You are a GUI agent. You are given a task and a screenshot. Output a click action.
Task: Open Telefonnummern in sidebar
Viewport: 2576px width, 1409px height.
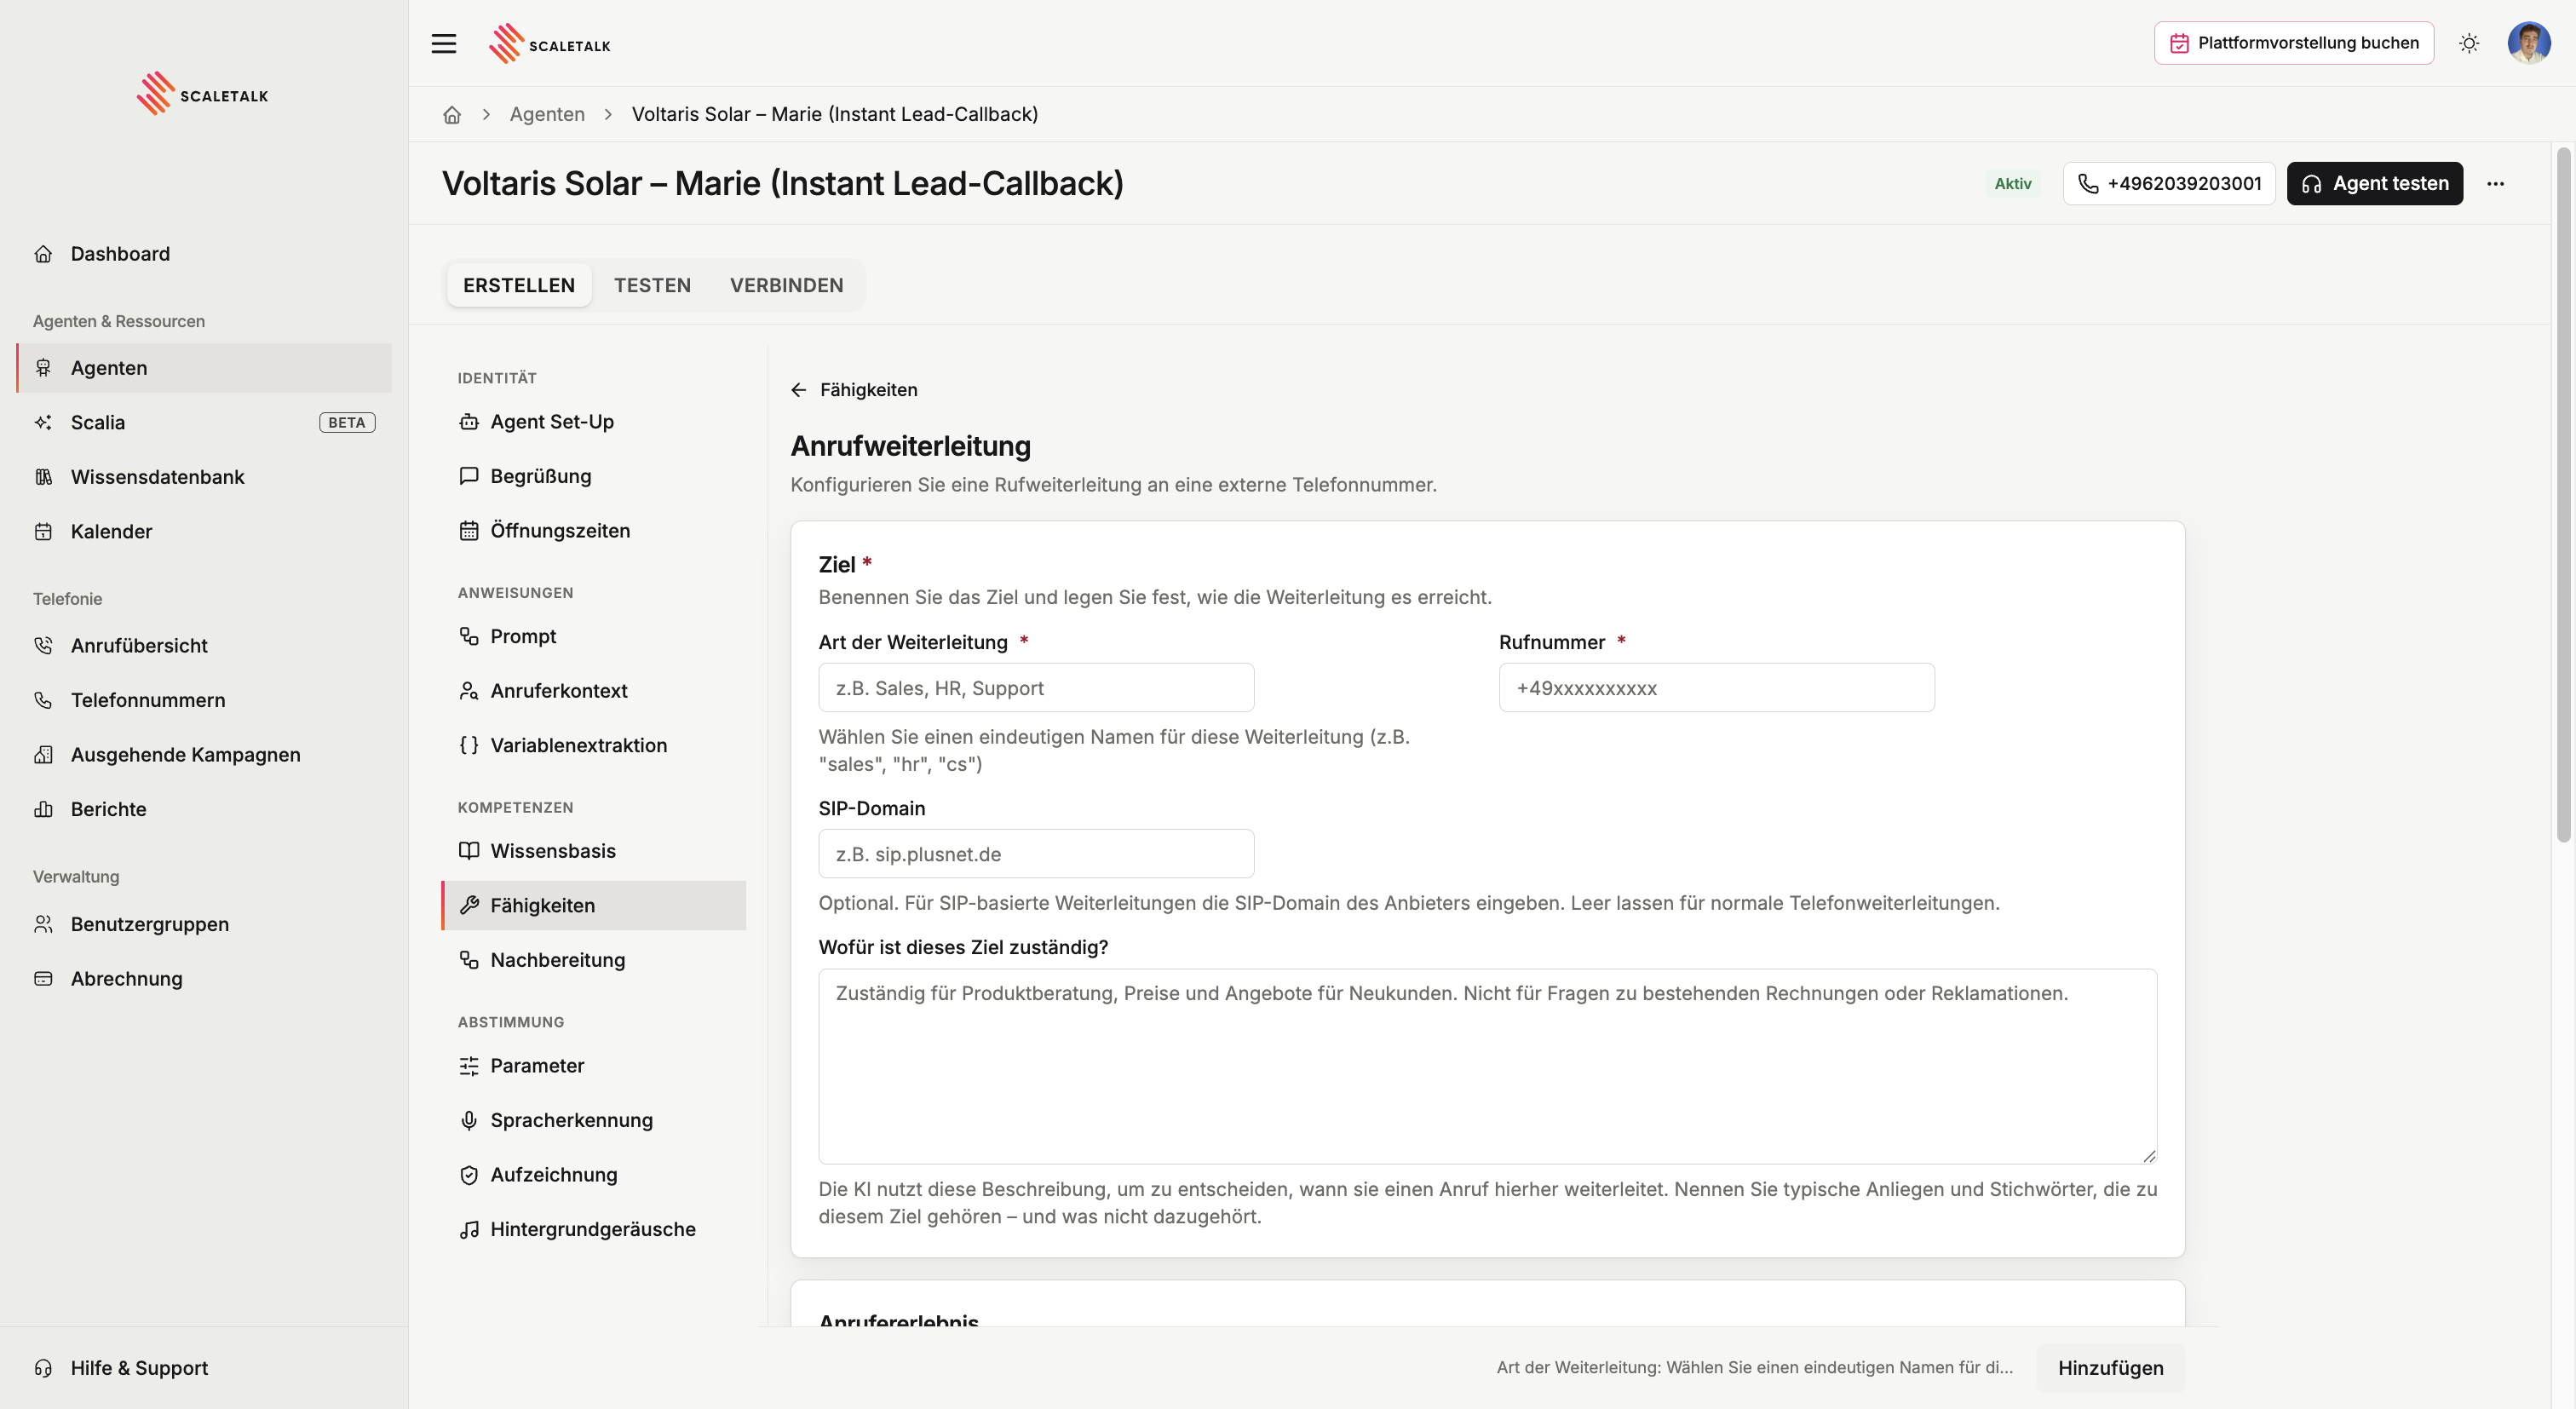tap(204, 700)
